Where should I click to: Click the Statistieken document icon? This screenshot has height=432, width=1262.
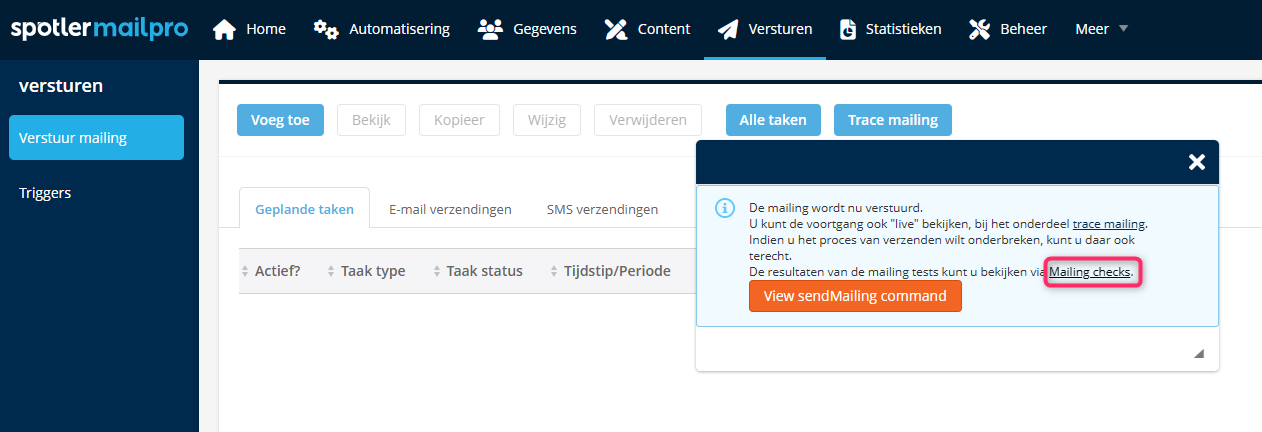coord(848,29)
